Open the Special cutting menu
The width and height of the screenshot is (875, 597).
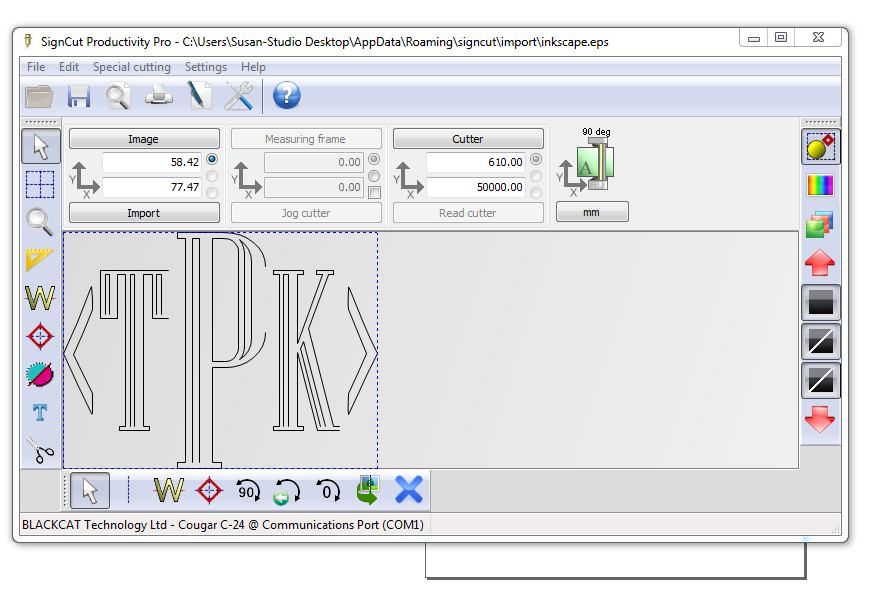coord(131,67)
